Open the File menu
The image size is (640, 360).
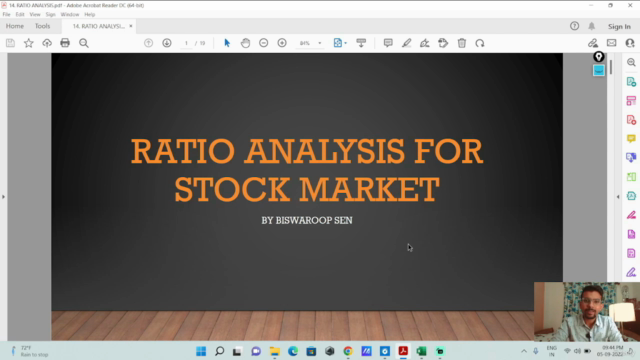6,14
